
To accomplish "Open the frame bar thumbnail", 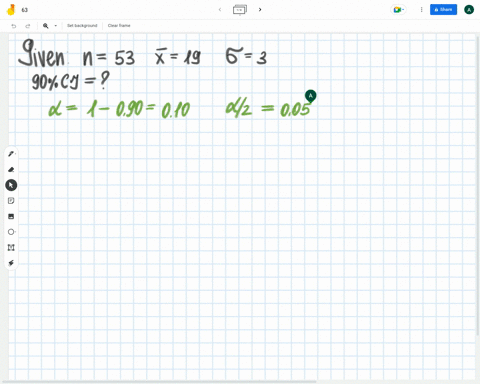I will pyautogui.click(x=240, y=10).
